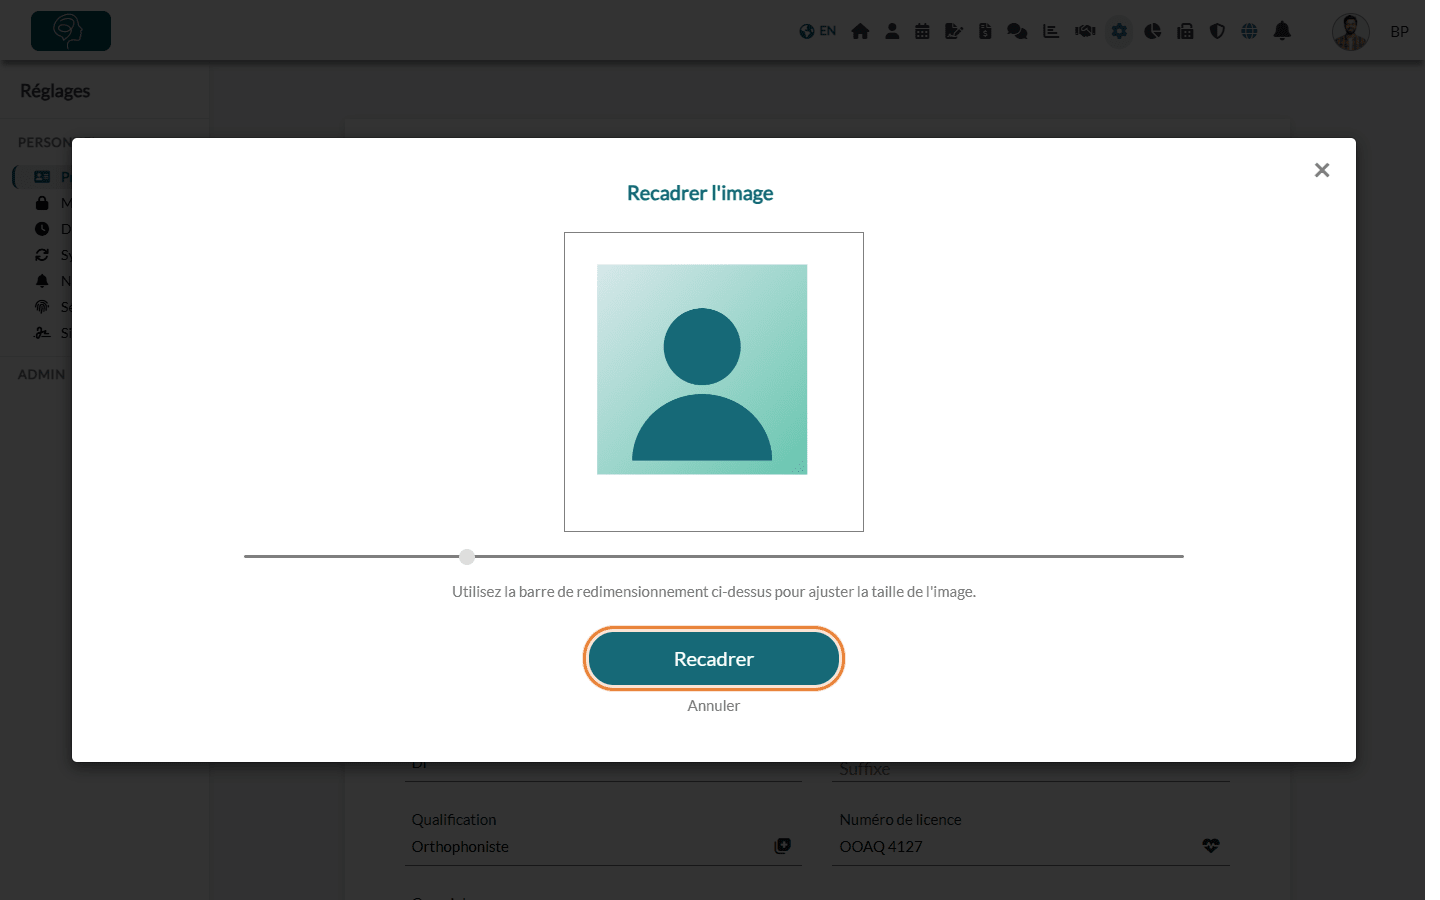Switch language with the EN globe
The height and width of the screenshot is (900, 1440).
[x=818, y=31]
